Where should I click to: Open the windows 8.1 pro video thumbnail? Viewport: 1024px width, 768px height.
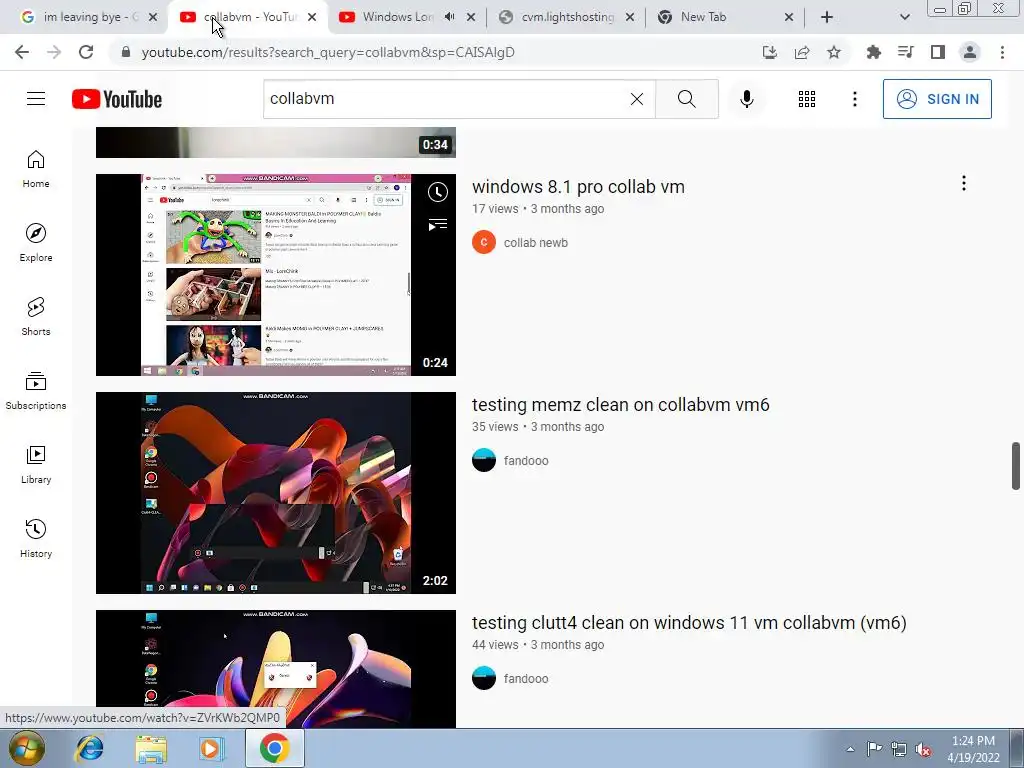276,275
